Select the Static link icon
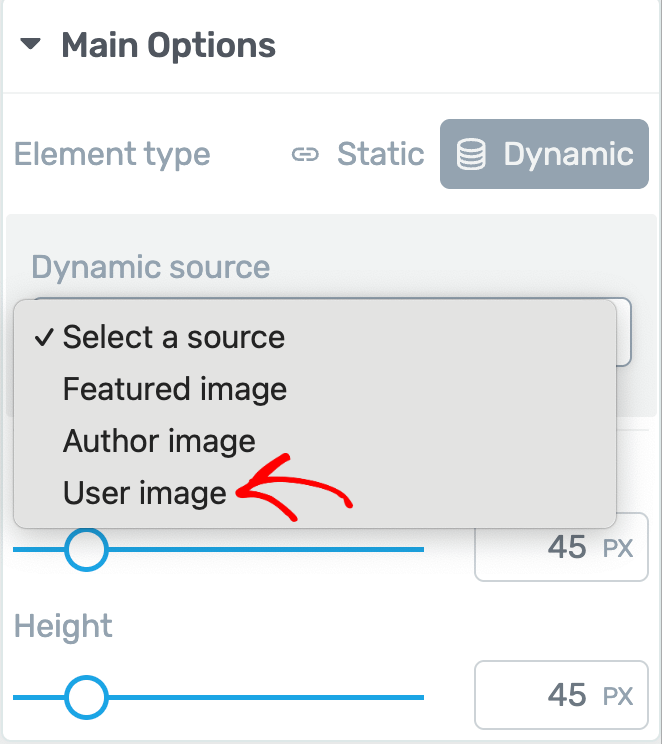662x744 pixels. tap(305, 154)
